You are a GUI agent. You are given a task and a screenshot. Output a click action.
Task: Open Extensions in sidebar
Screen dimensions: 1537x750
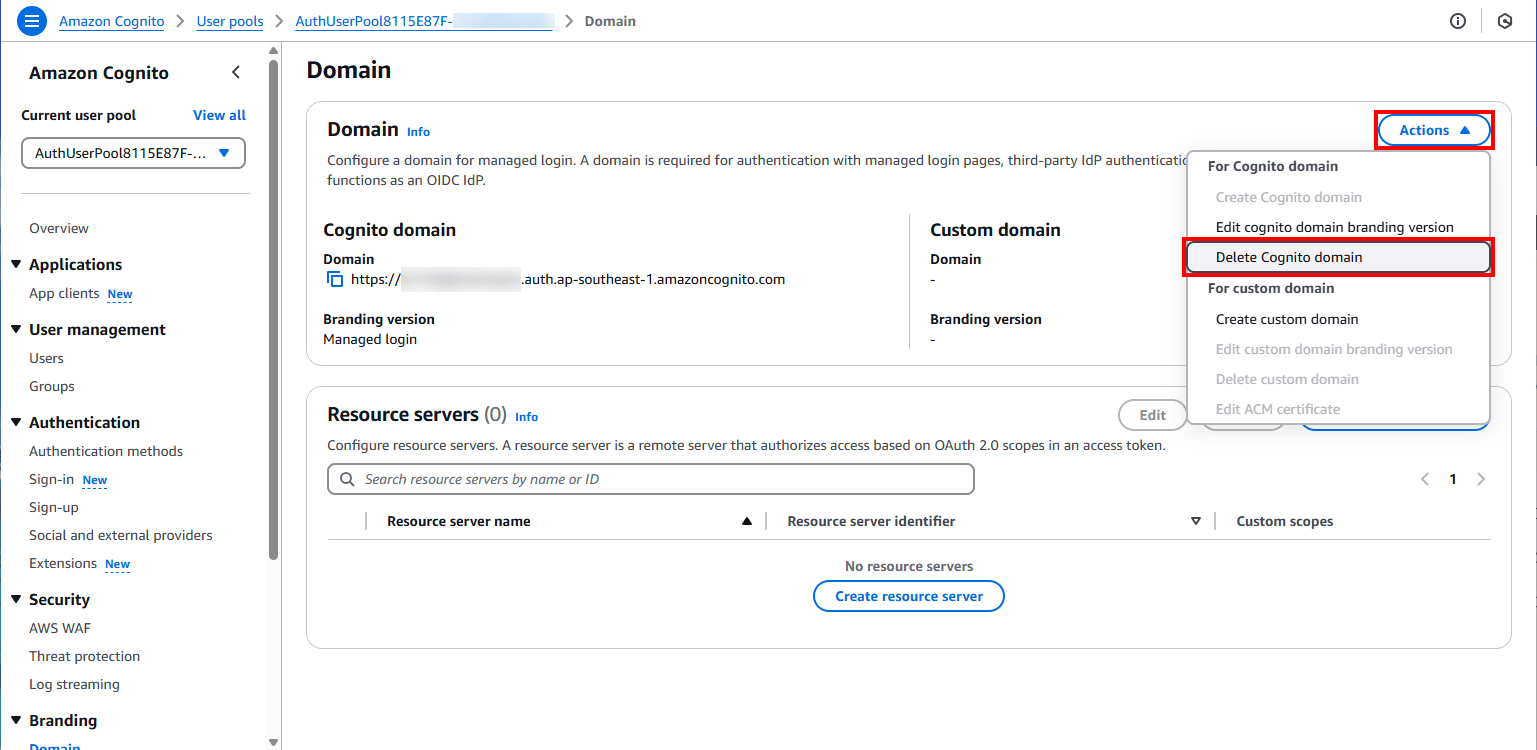tap(63, 563)
